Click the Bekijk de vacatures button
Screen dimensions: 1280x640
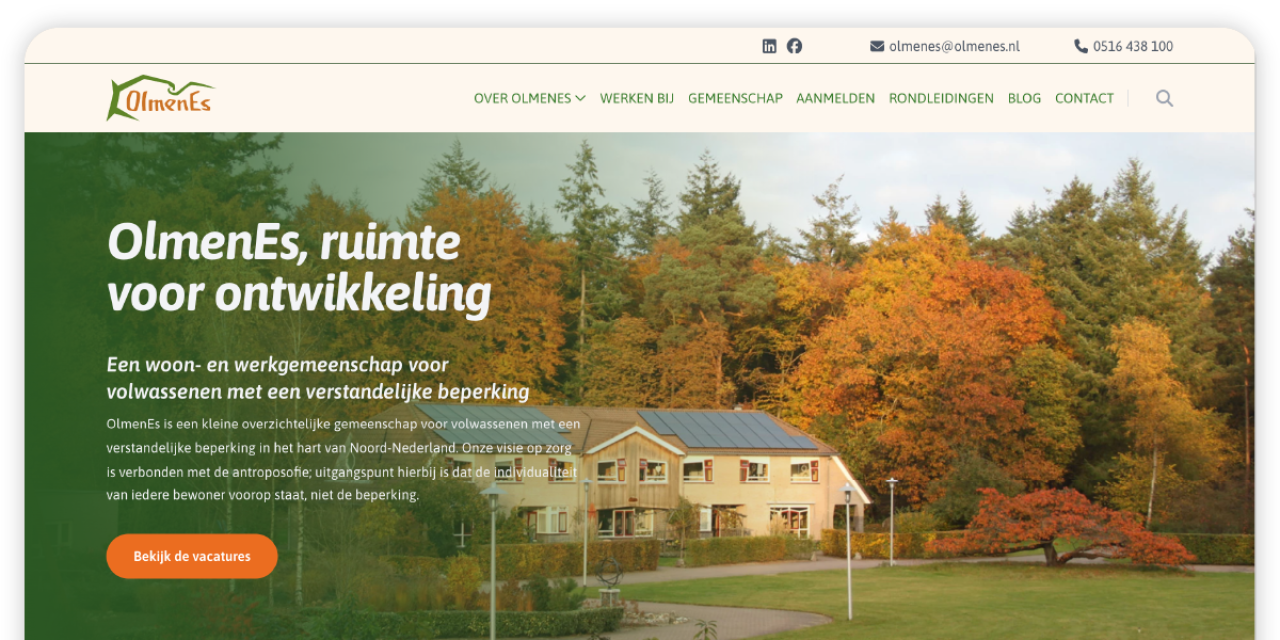(x=192, y=556)
